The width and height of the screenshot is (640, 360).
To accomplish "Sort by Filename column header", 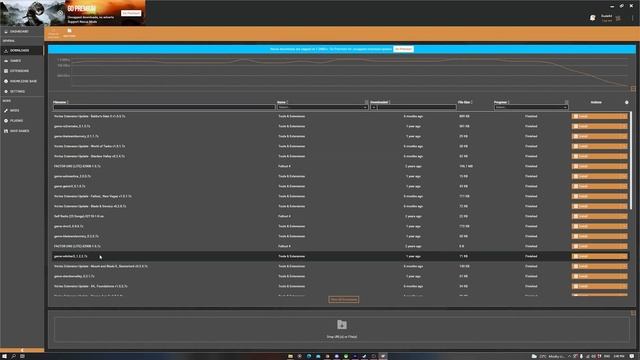I will [60, 102].
